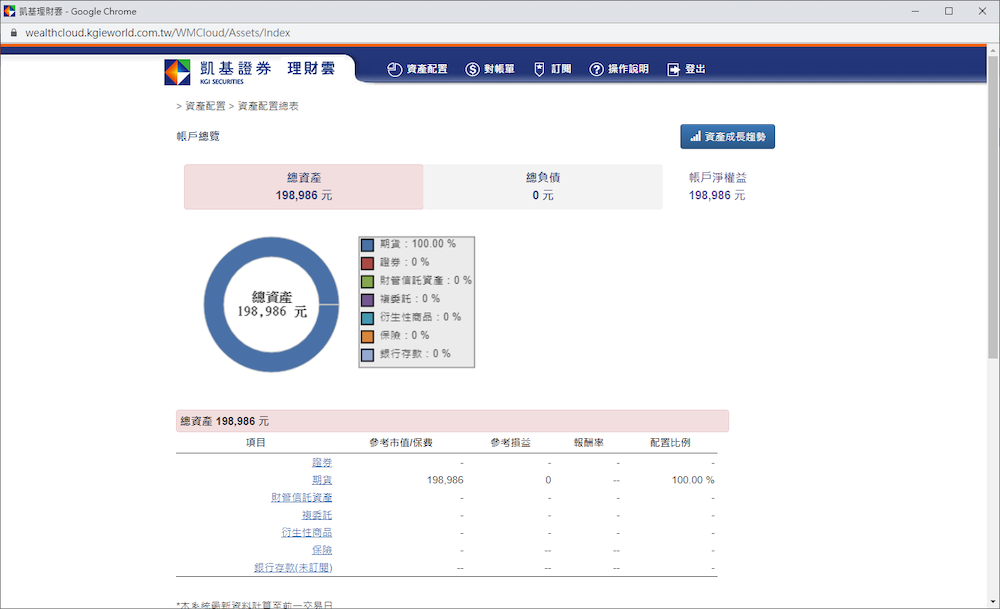The height and width of the screenshot is (609, 1000).
Task: Click the dollar sign icon beside 對帳單
Action: coord(472,69)
